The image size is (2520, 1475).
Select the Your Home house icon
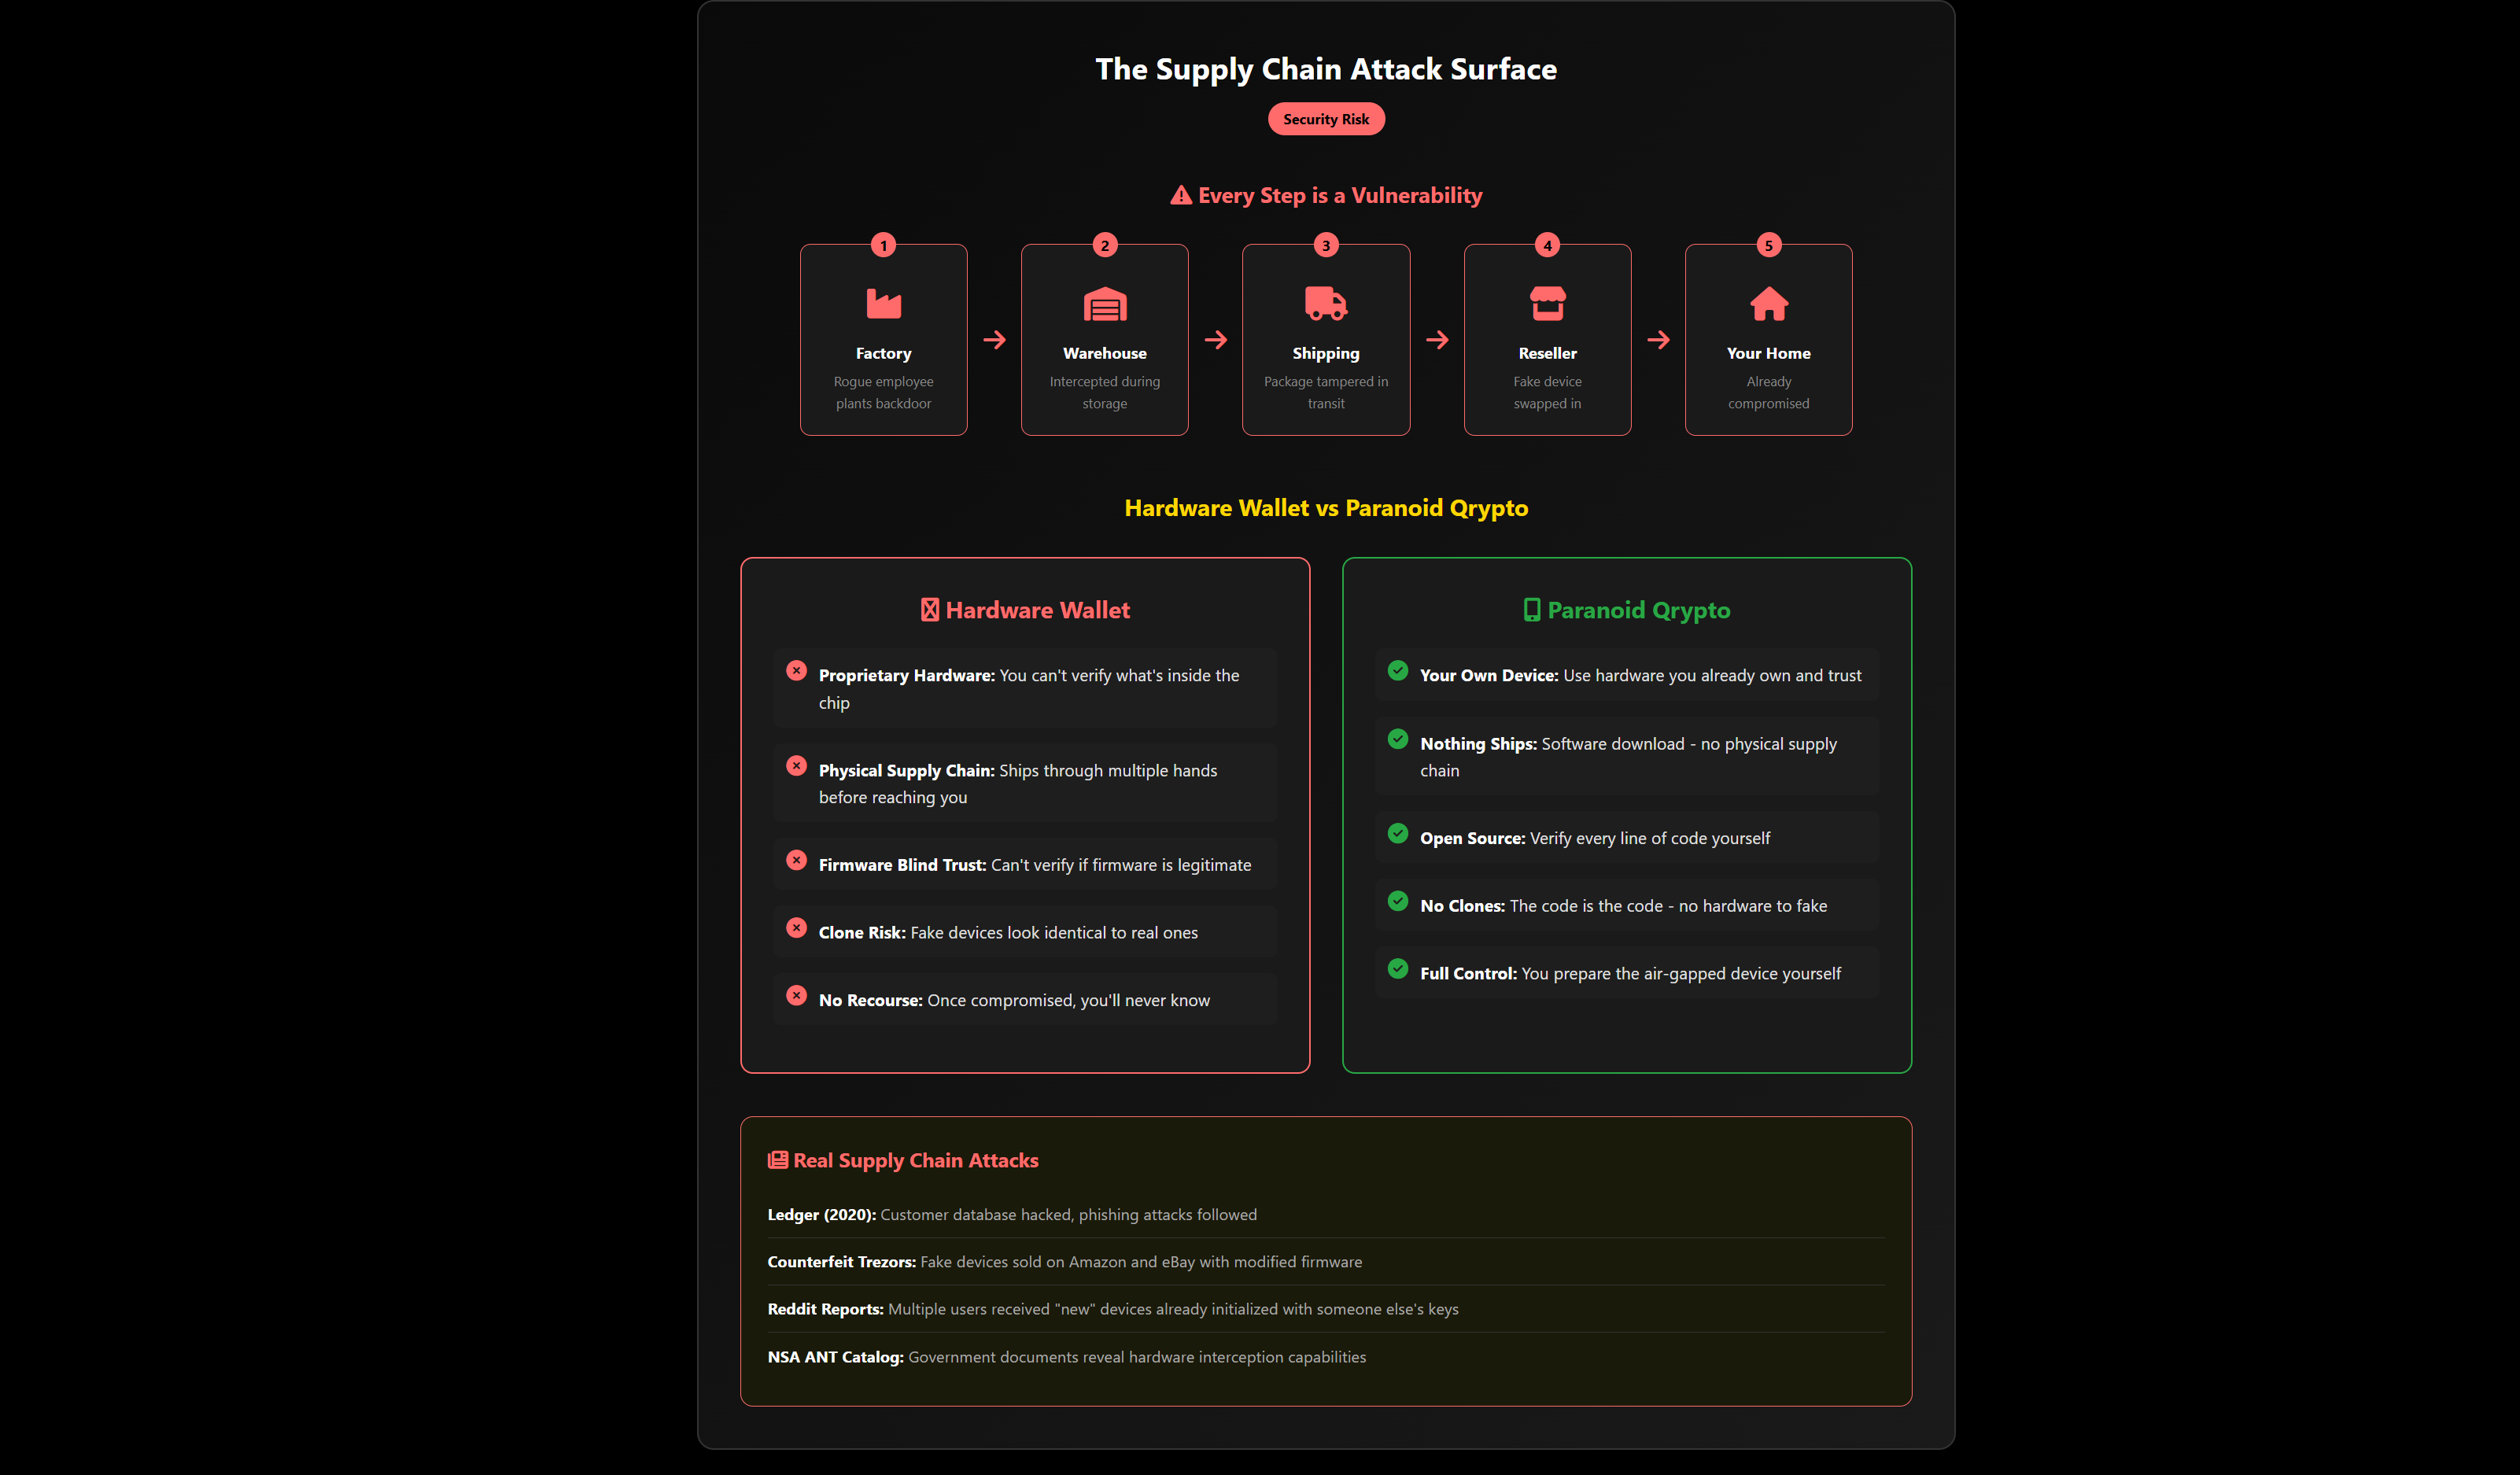[x=1768, y=303]
